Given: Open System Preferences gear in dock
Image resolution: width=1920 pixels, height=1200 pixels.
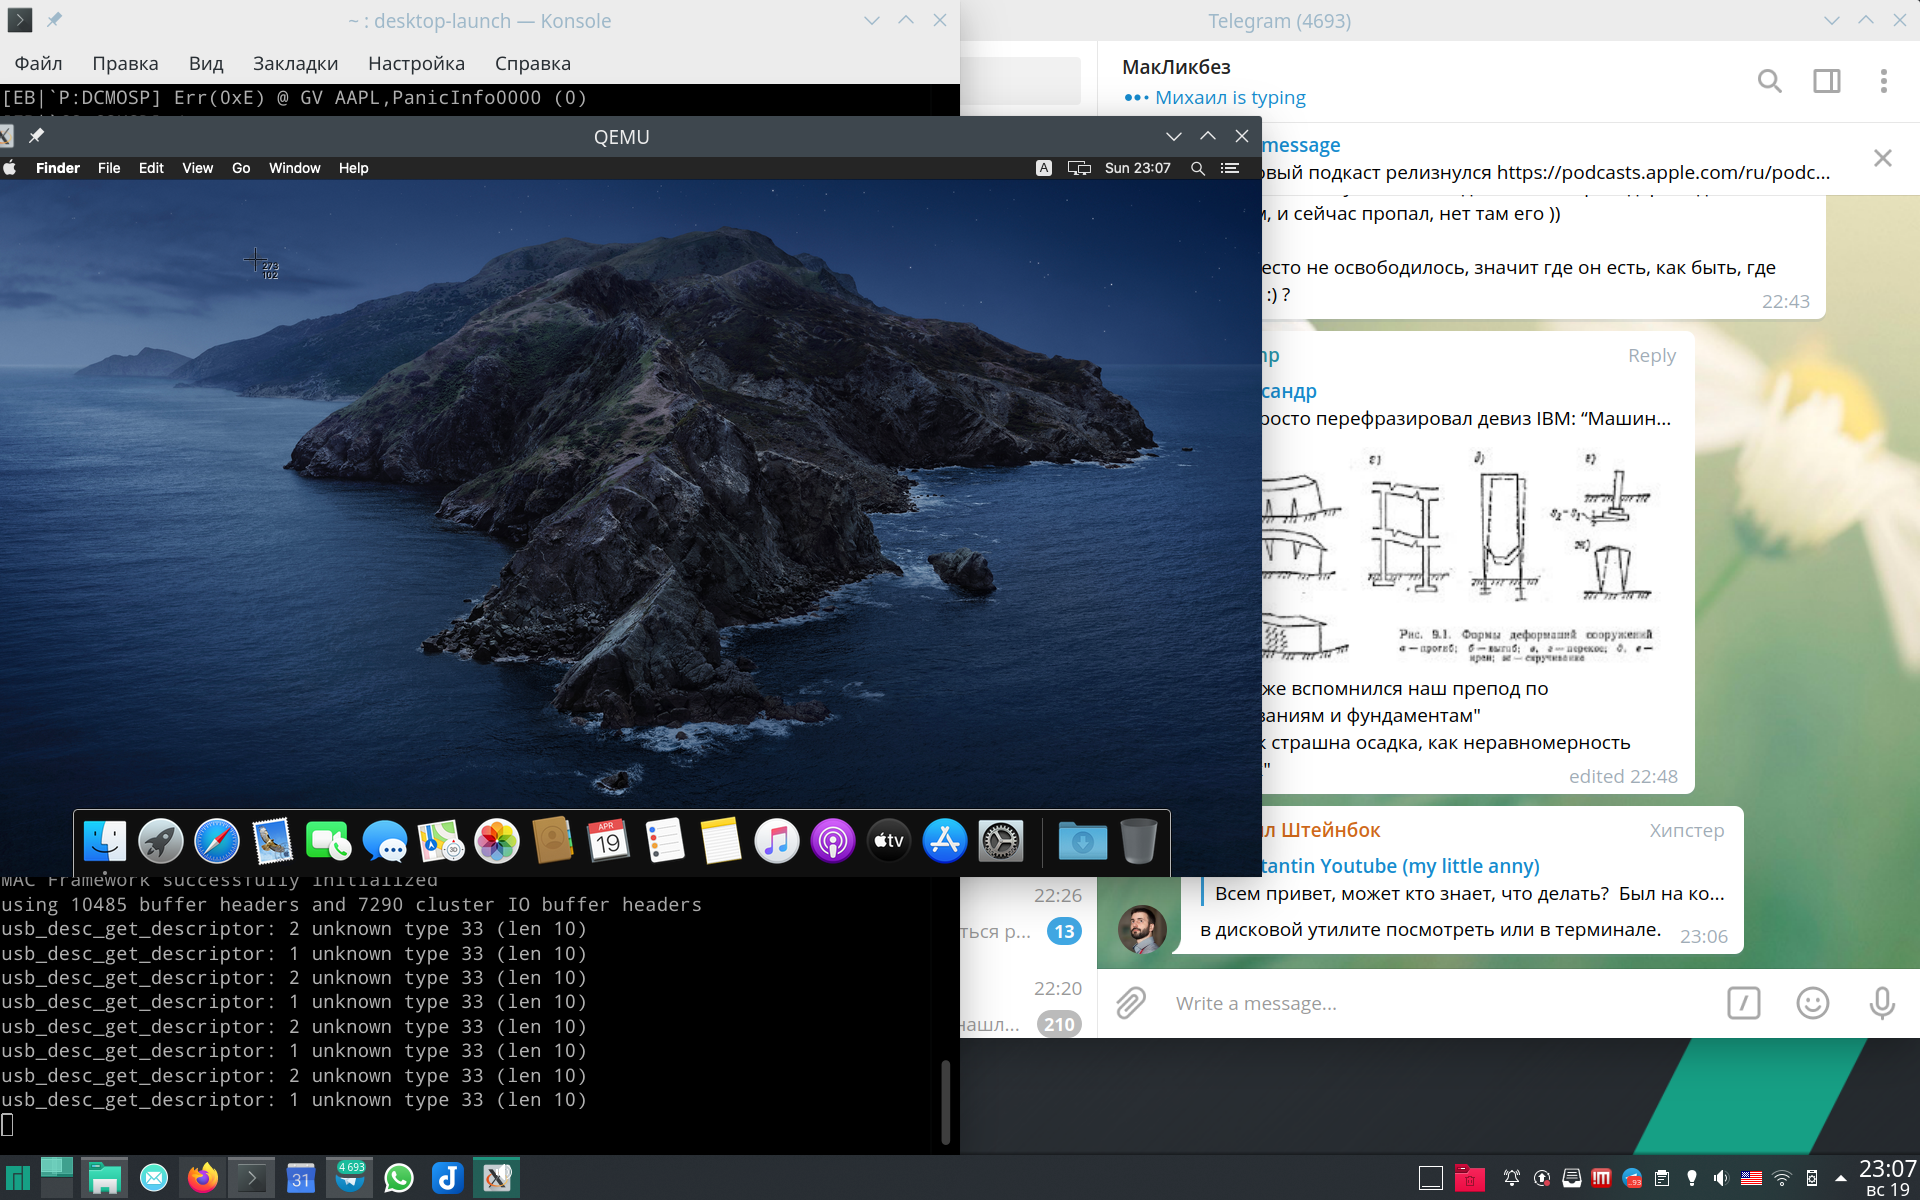Looking at the screenshot, I should click(x=1001, y=841).
